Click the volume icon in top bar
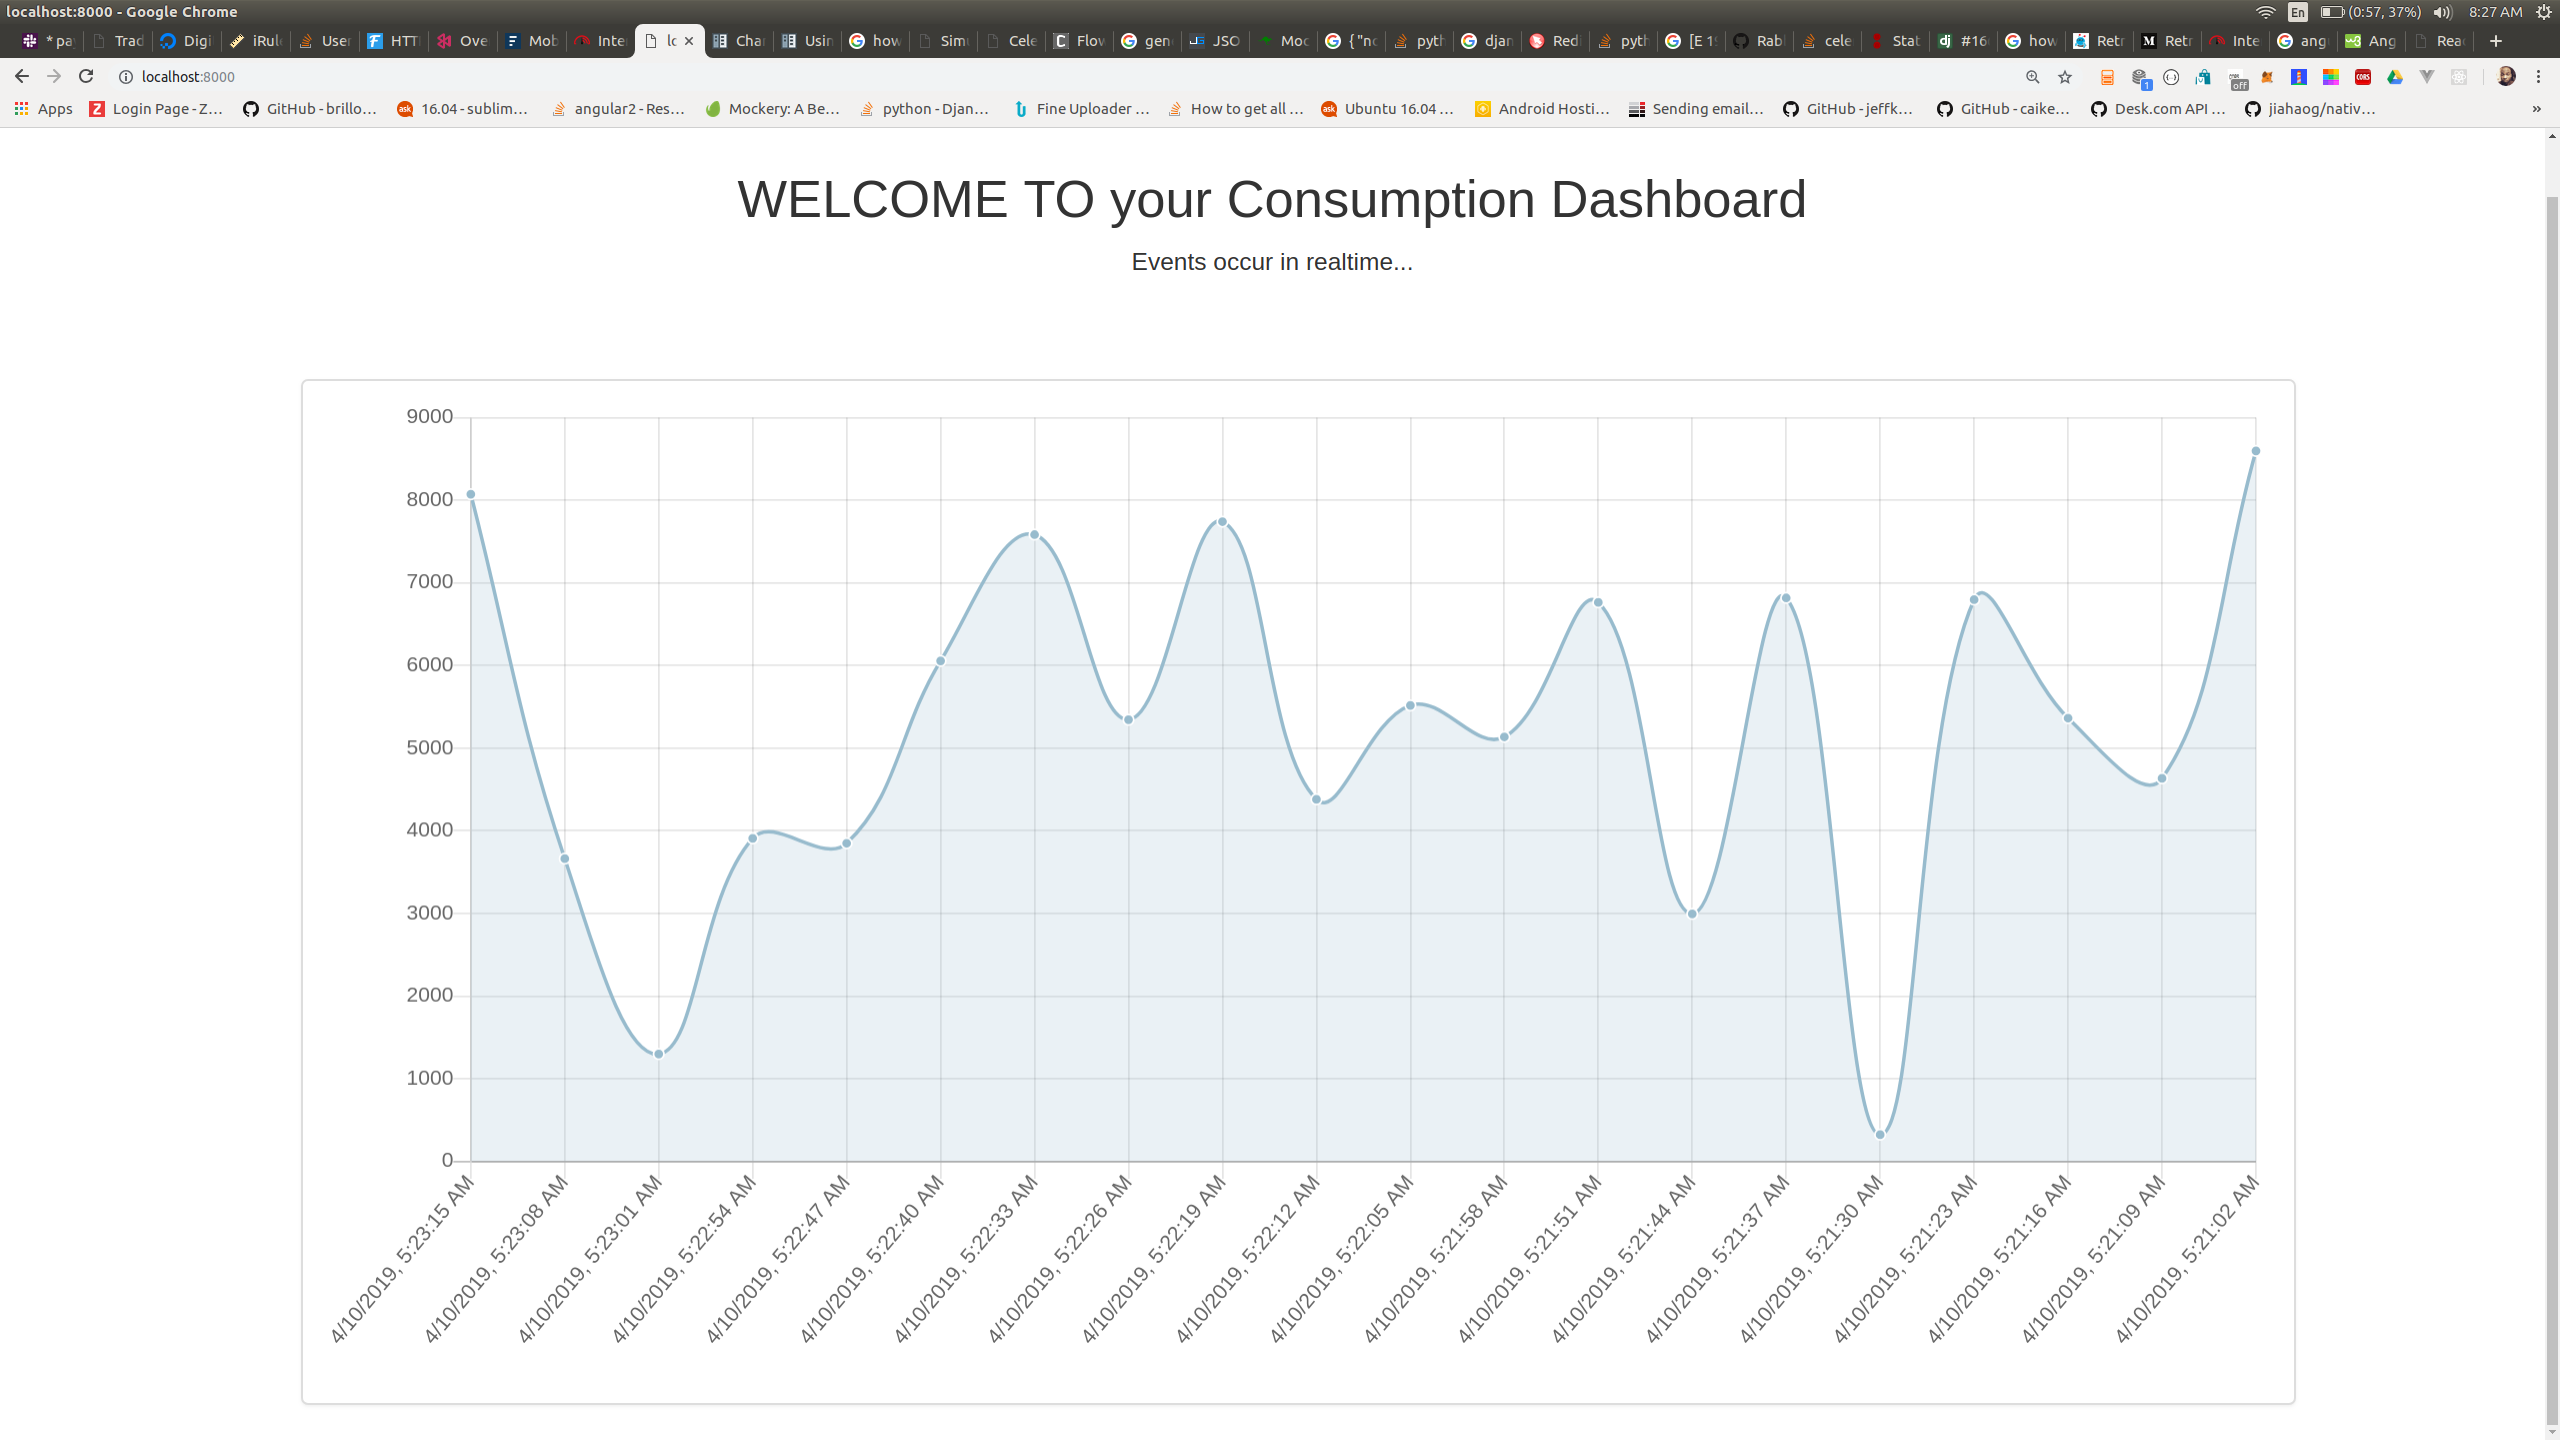The width and height of the screenshot is (2560, 1440). 2442,12
